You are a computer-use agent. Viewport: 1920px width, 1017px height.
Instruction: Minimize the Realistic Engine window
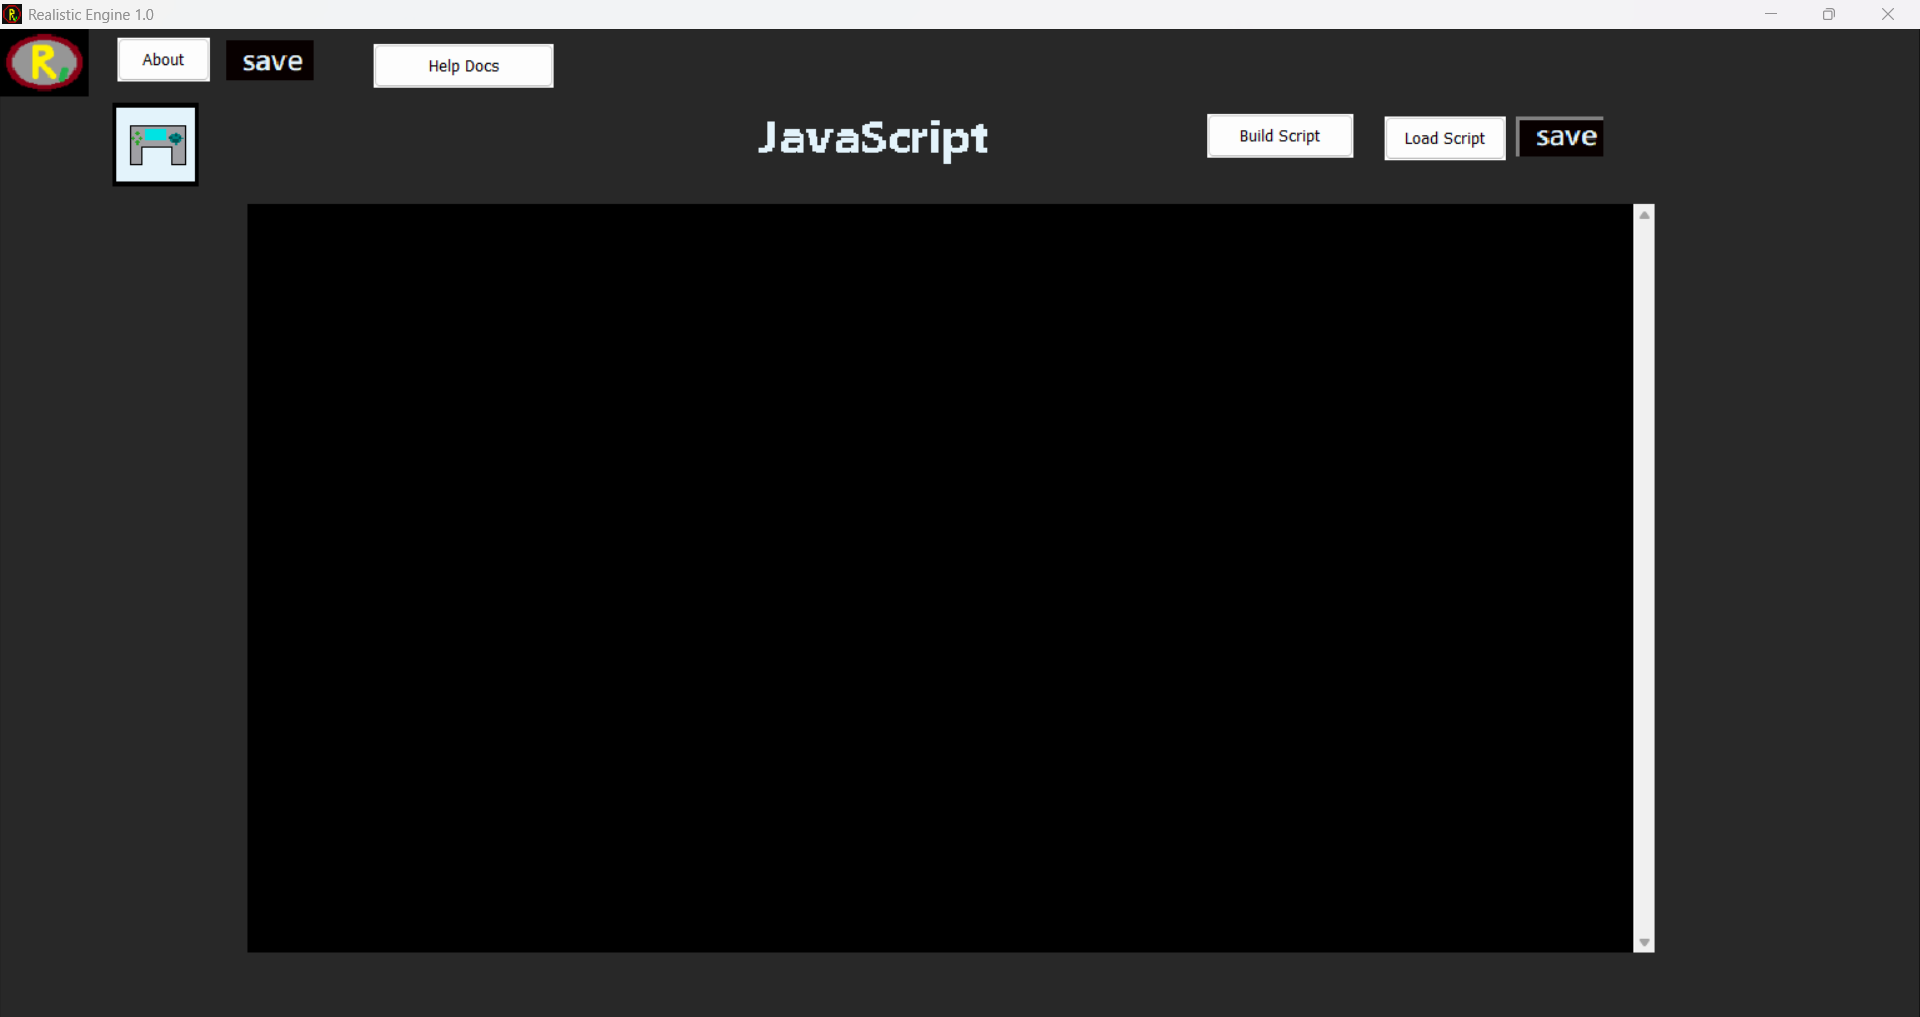[x=1771, y=14]
